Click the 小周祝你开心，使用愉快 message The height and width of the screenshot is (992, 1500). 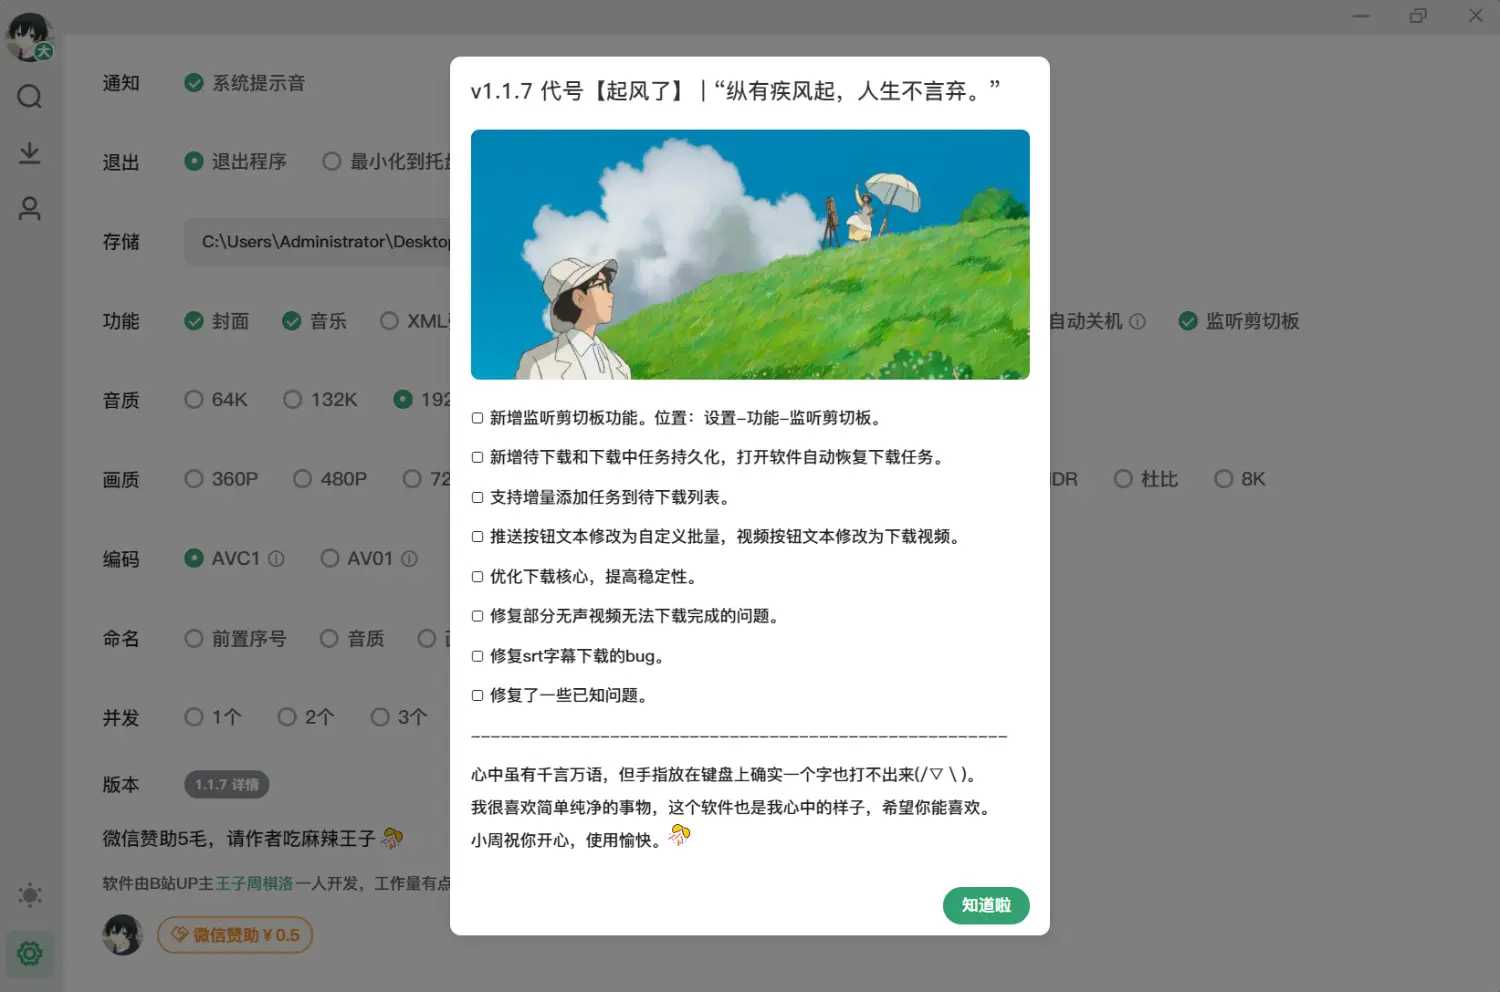coord(567,840)
